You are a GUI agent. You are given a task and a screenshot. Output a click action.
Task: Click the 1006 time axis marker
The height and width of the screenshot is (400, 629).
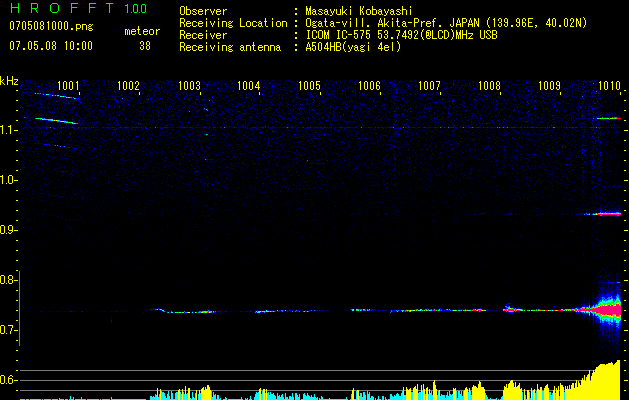click(369, 86)
